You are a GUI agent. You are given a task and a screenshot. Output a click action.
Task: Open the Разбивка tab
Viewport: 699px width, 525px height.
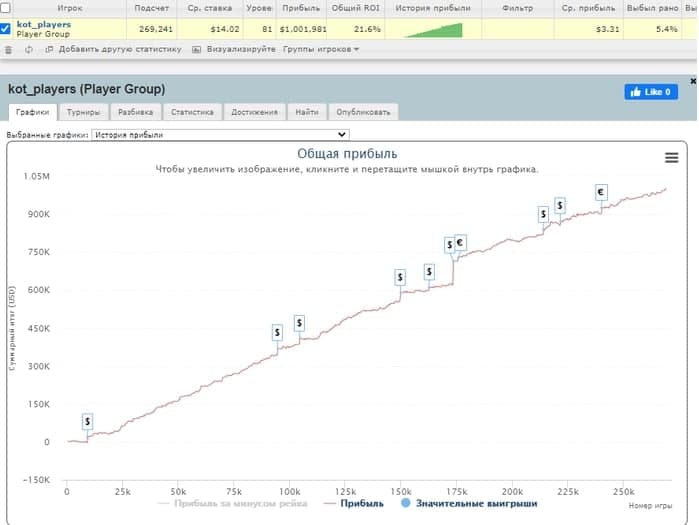coord(136,112)
